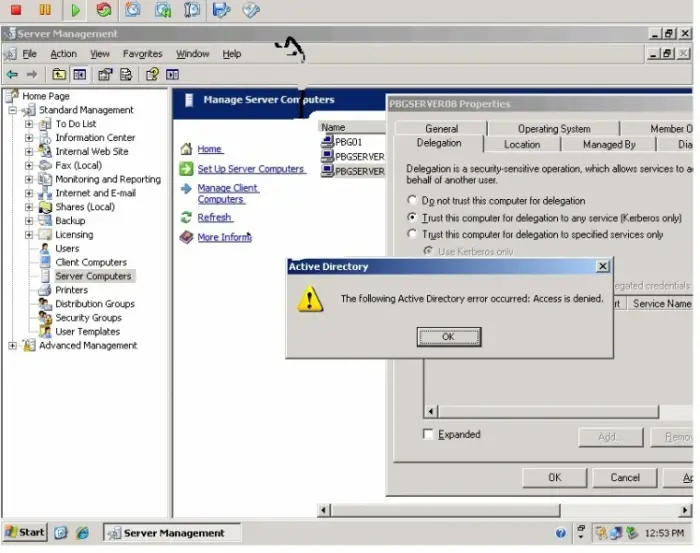Click the Help toolbar icon with question mark
The image size is (700, 553).
click(152, 74)
